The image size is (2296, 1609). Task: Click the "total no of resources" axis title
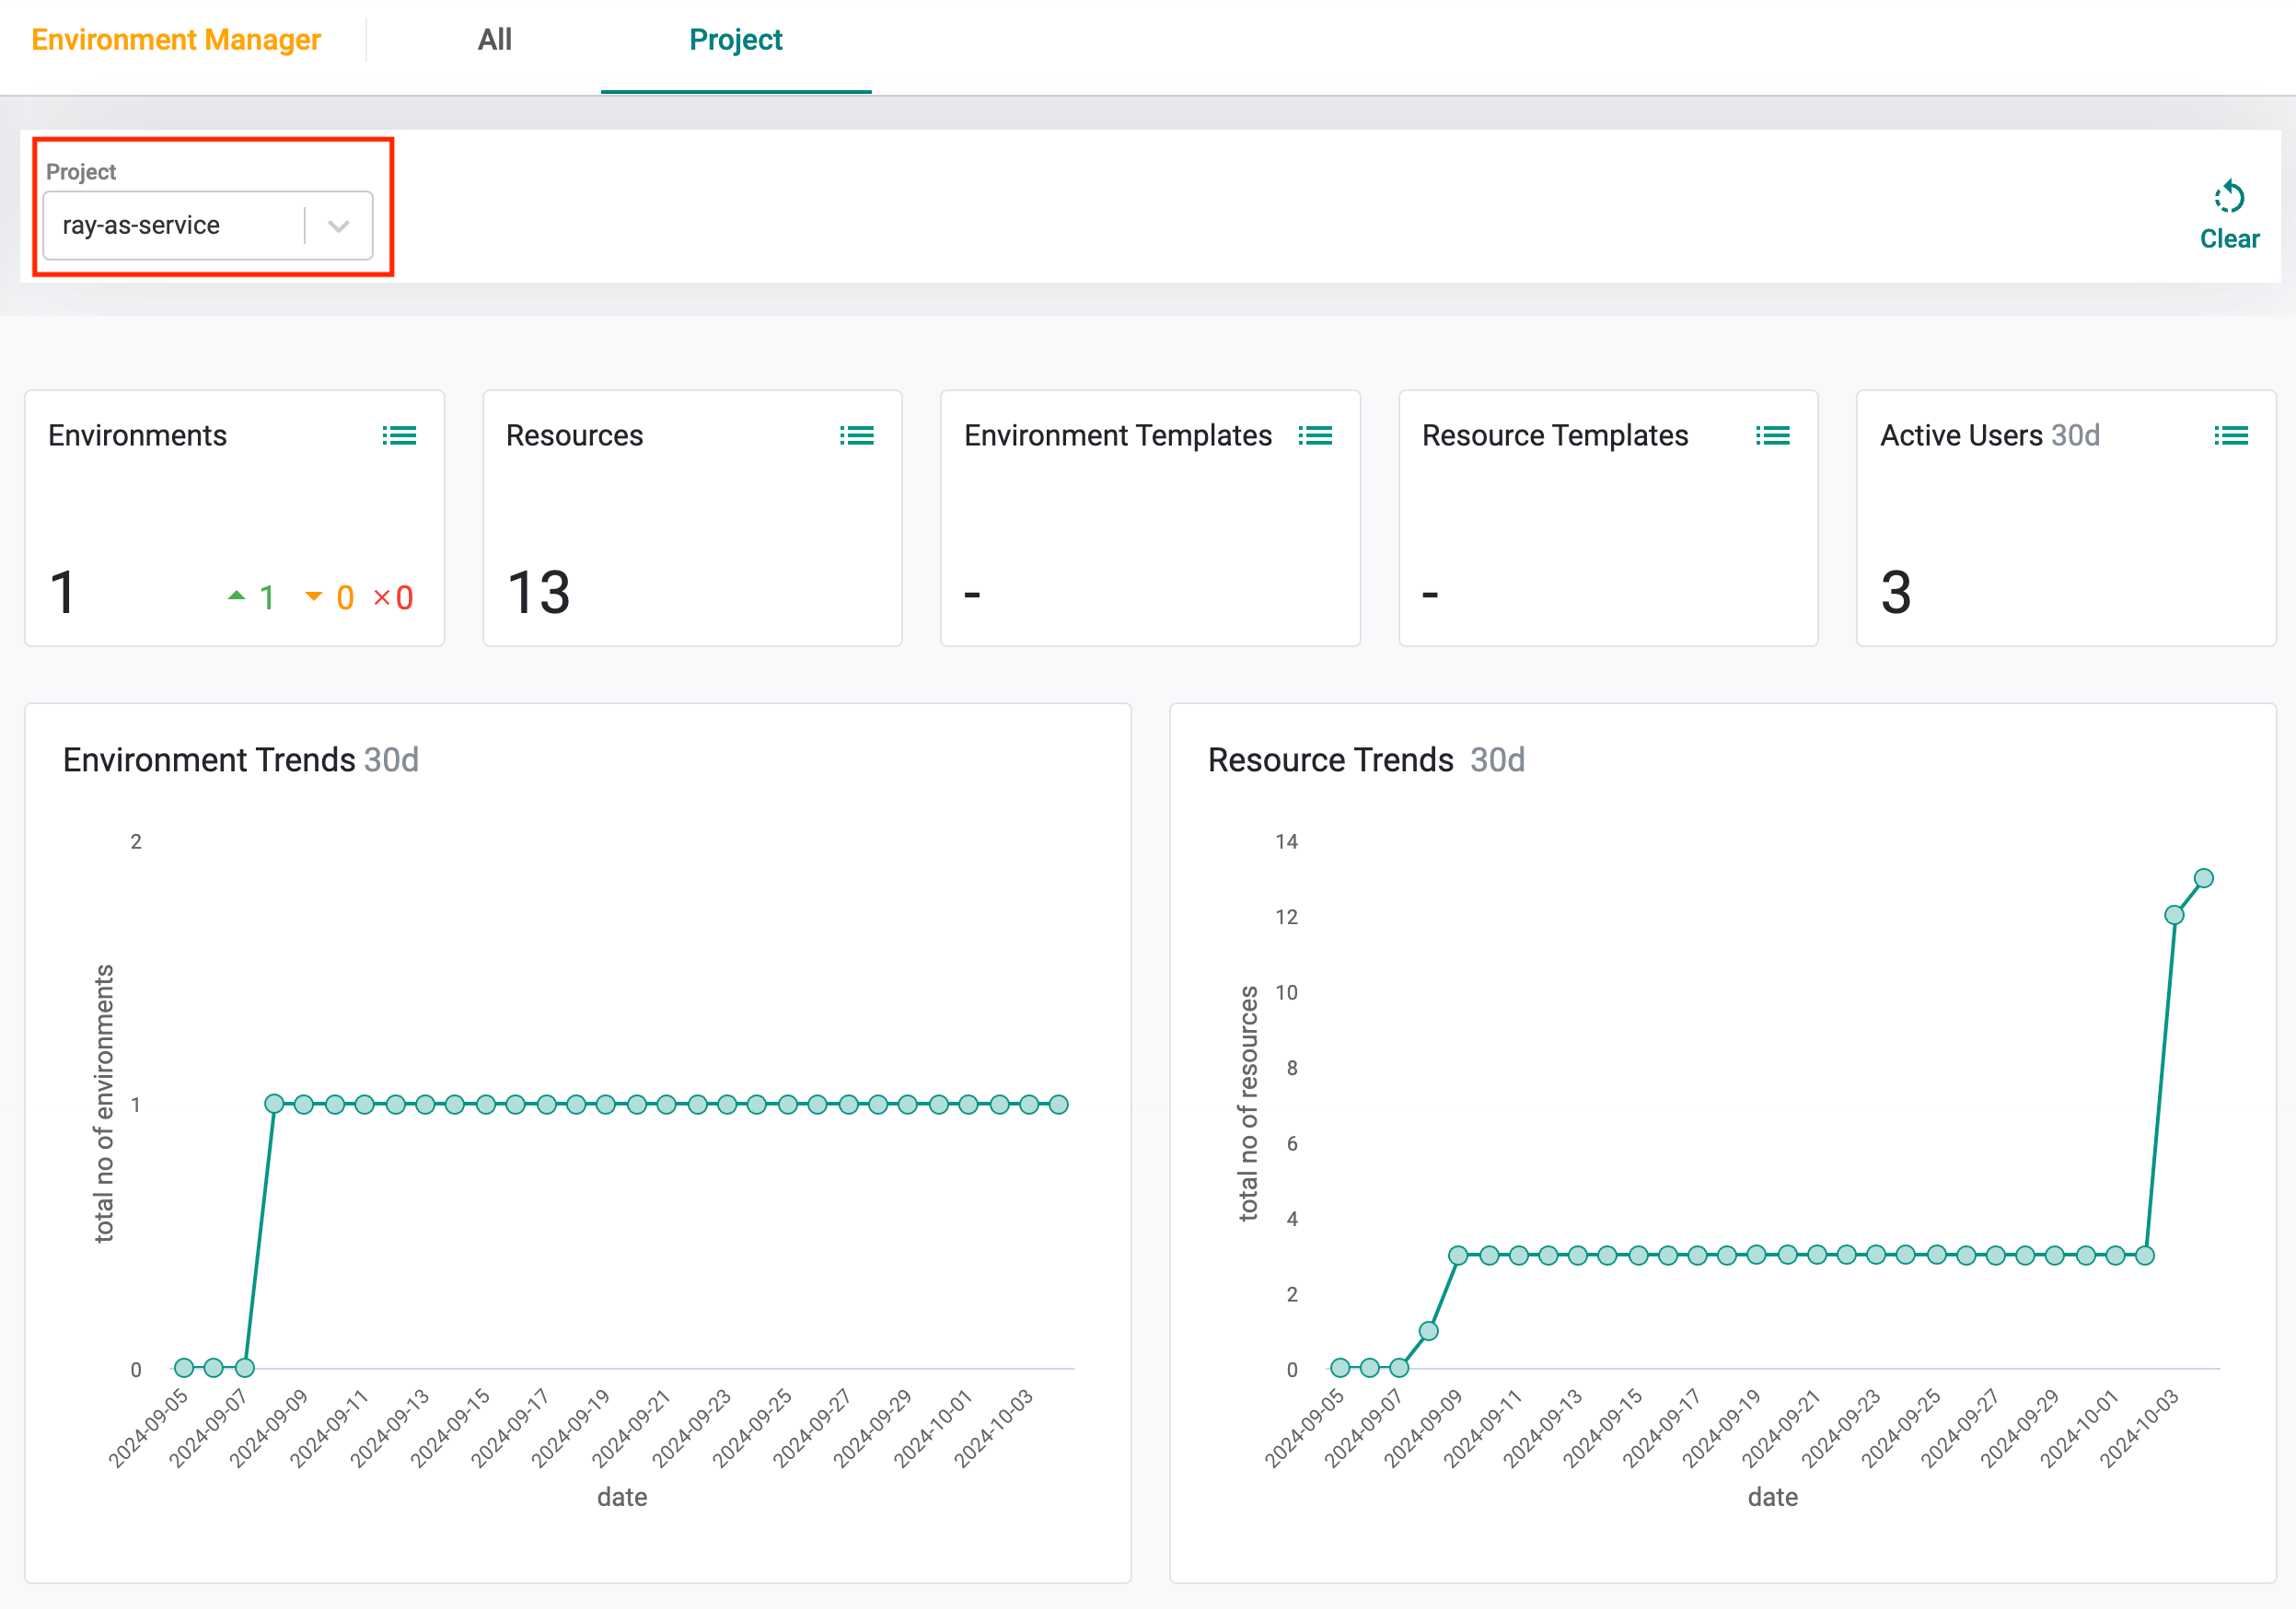(x=1248, y=1104)
